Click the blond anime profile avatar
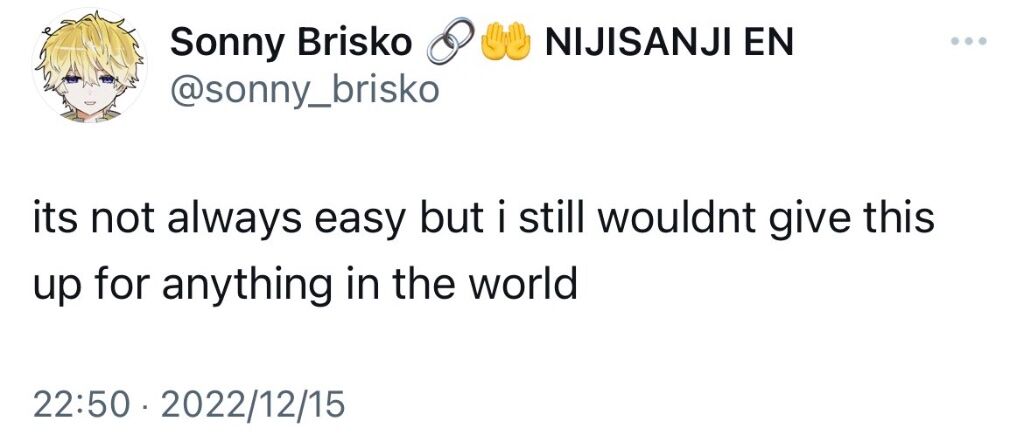The image size is (1024, 442). tap(89, 65)
